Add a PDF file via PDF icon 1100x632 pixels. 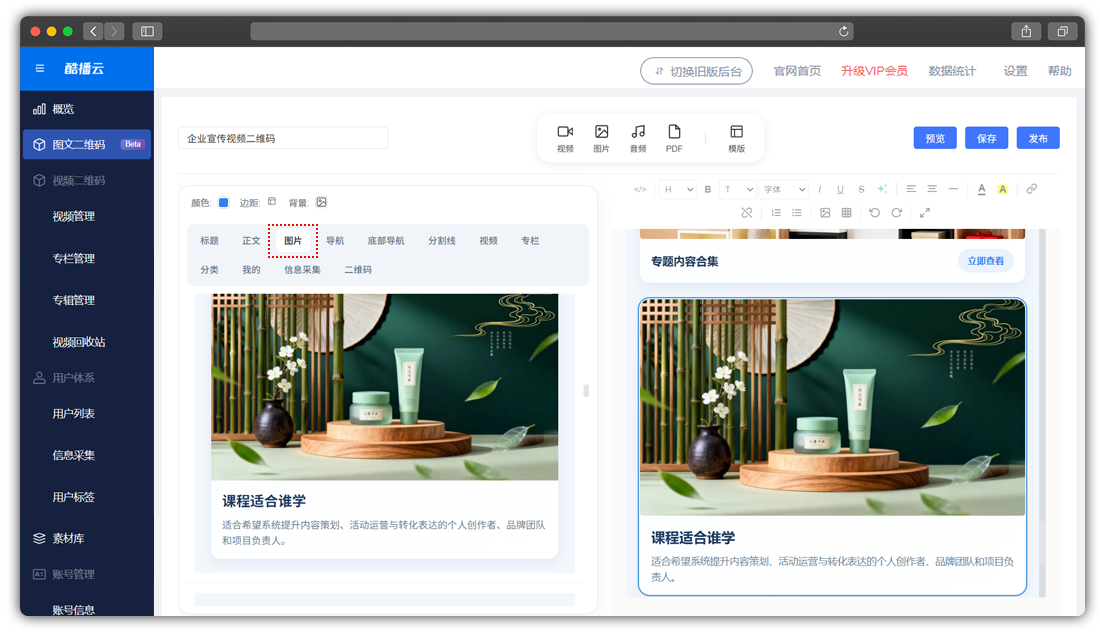pyautogui.click(x=674, y=138)
